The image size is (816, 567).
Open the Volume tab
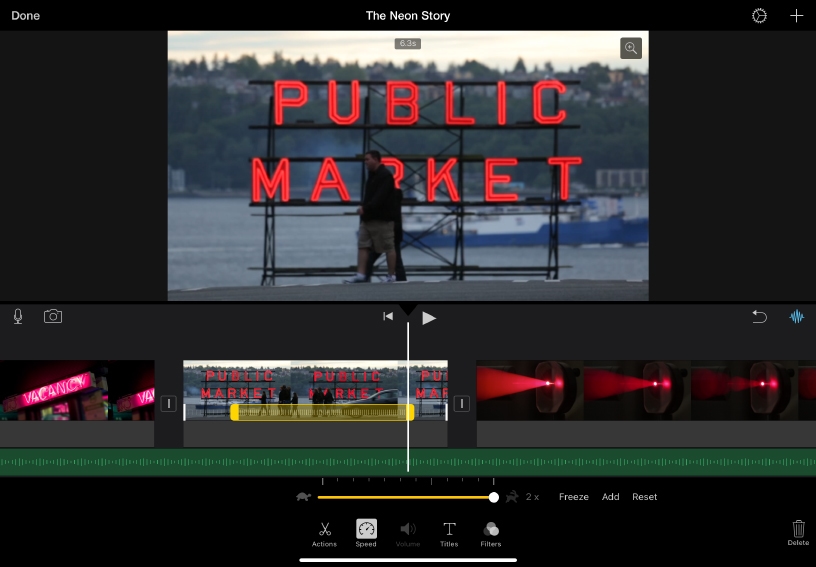(x=408, y=533)
